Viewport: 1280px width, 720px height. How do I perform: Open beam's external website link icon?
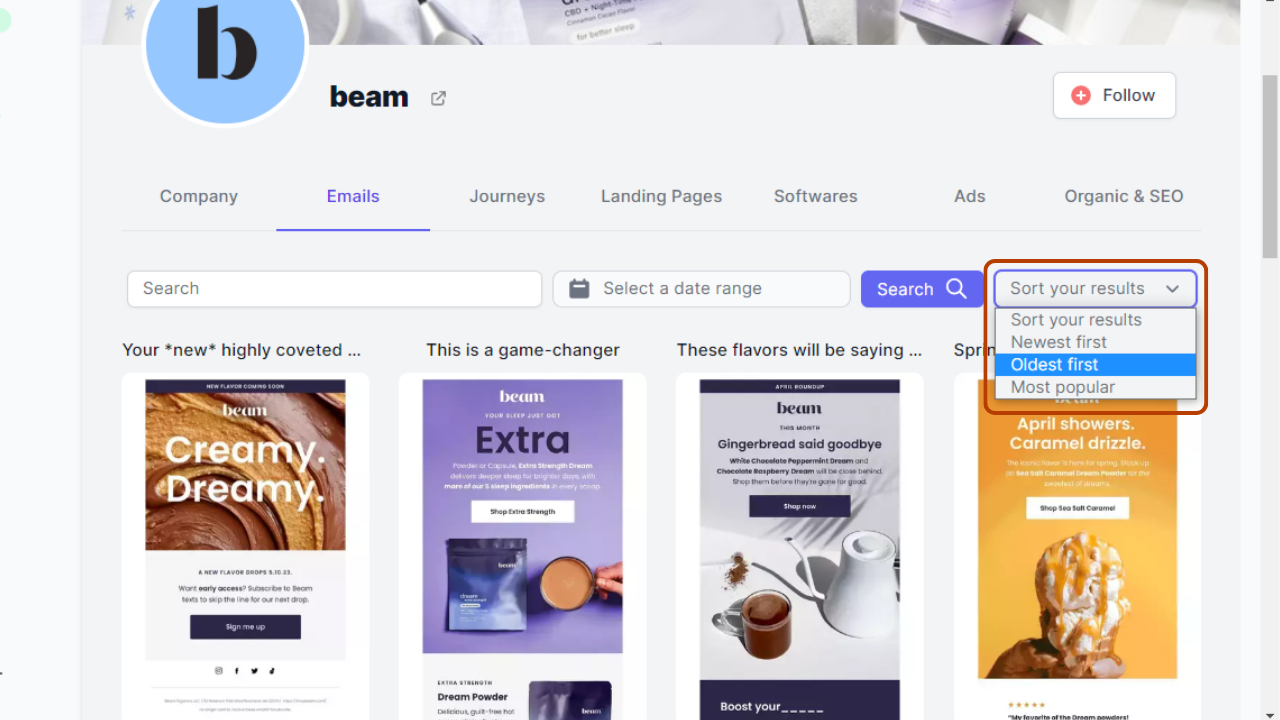coord(438,98)
